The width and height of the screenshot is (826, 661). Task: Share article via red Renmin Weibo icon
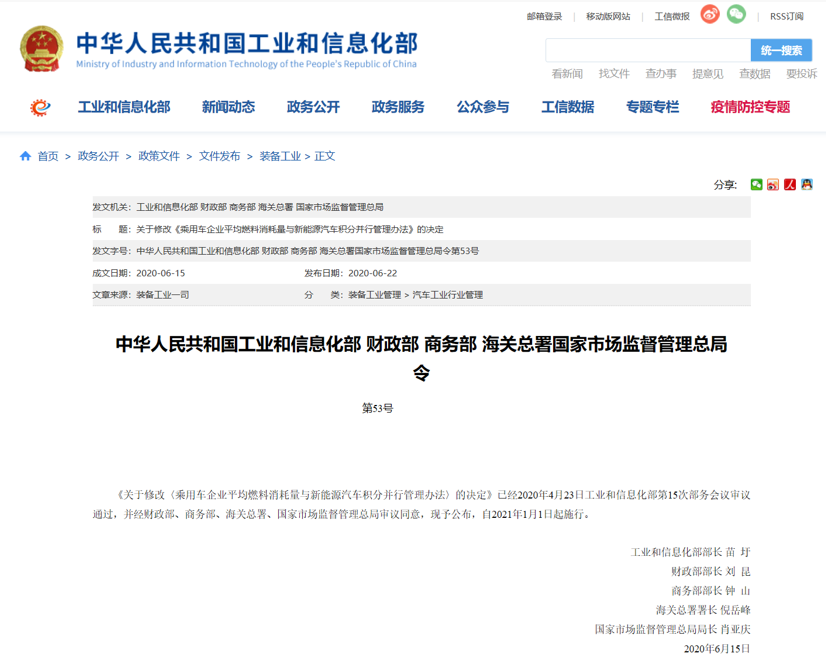(x=790, y=185)
